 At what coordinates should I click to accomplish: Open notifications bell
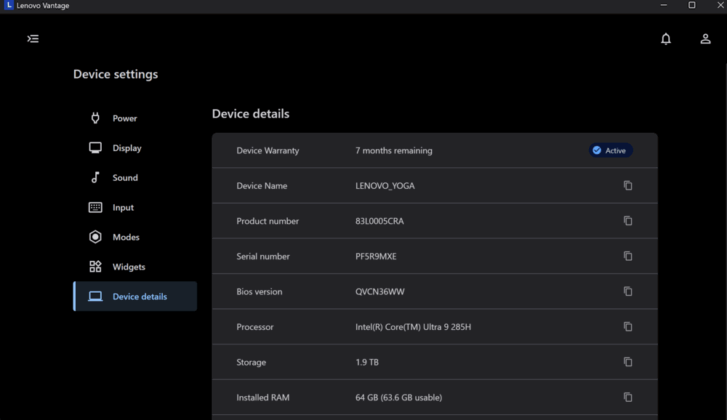coord(666,39)
